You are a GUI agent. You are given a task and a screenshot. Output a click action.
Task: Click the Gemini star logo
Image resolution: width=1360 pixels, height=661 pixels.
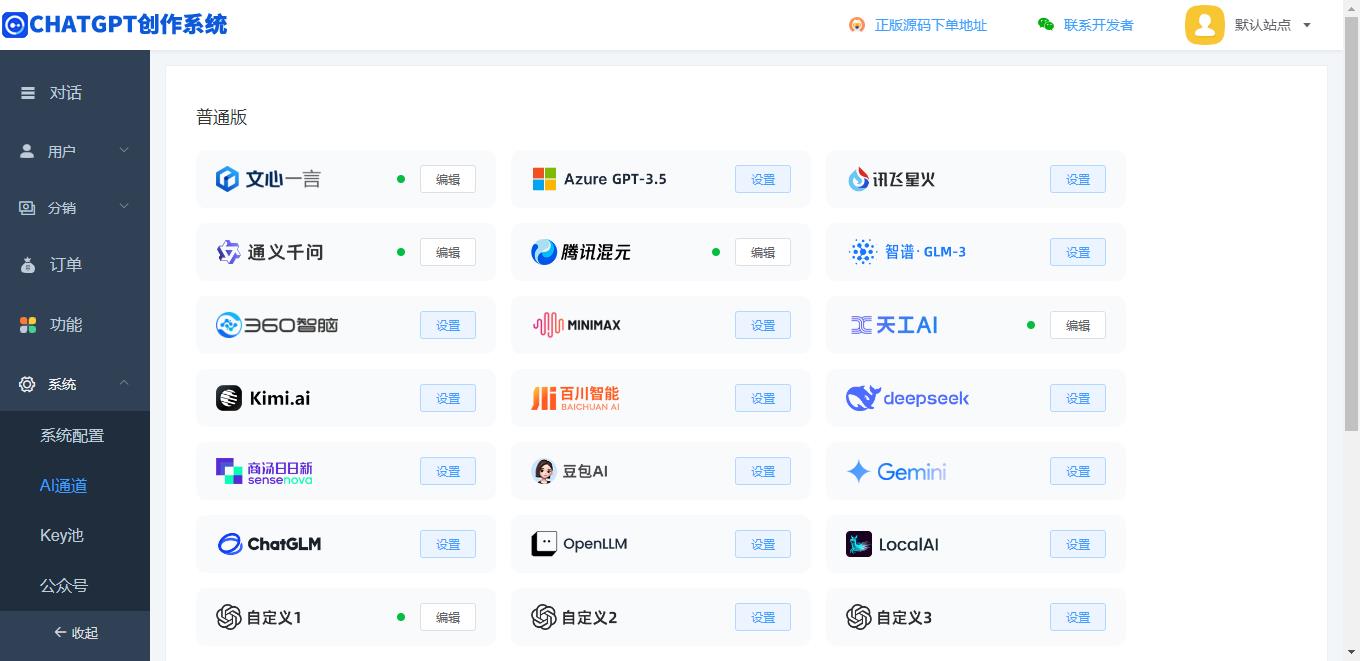858,471
